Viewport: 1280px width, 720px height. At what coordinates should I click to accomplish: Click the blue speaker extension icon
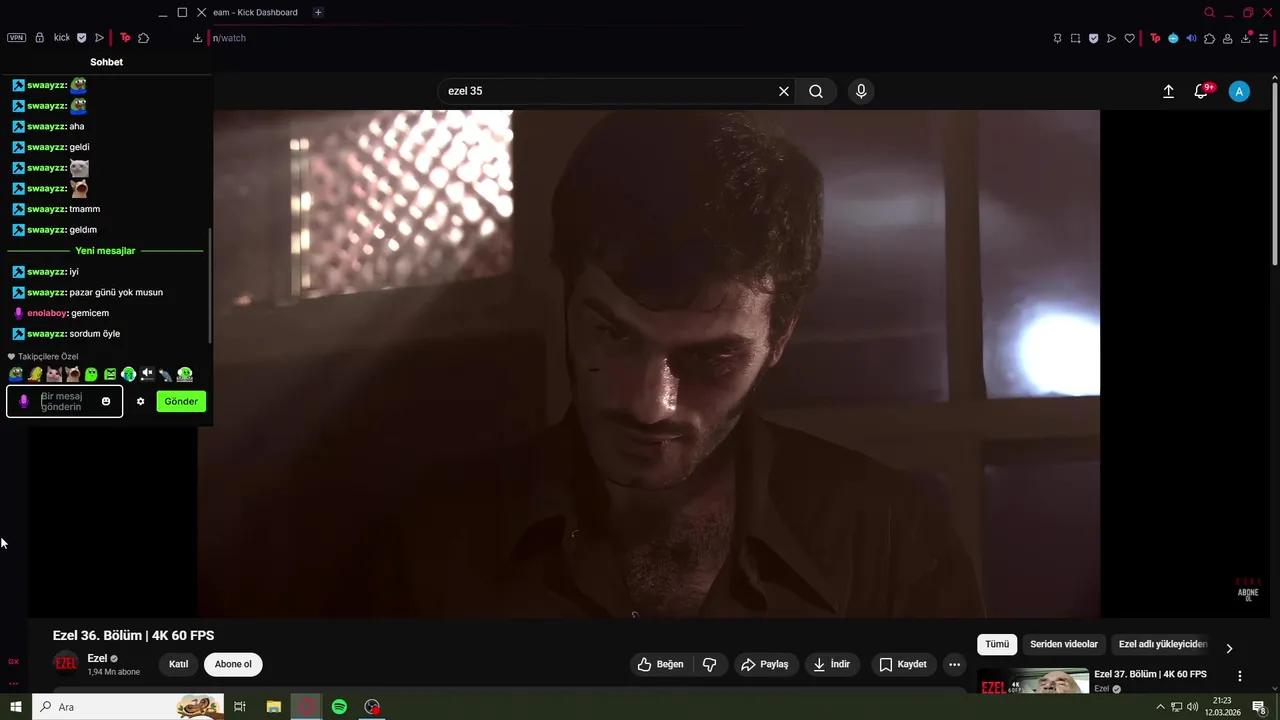click(x=1191, y=38)
